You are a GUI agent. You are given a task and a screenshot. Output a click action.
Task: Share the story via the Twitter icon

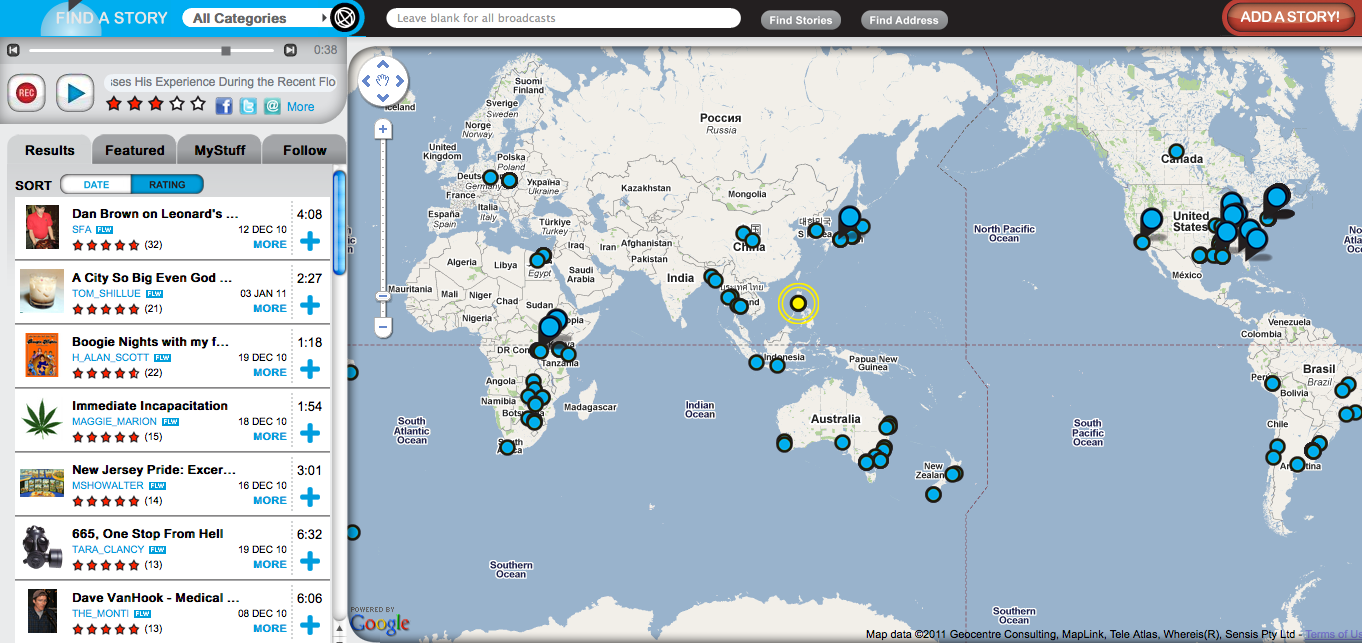(x=248, y=106)
